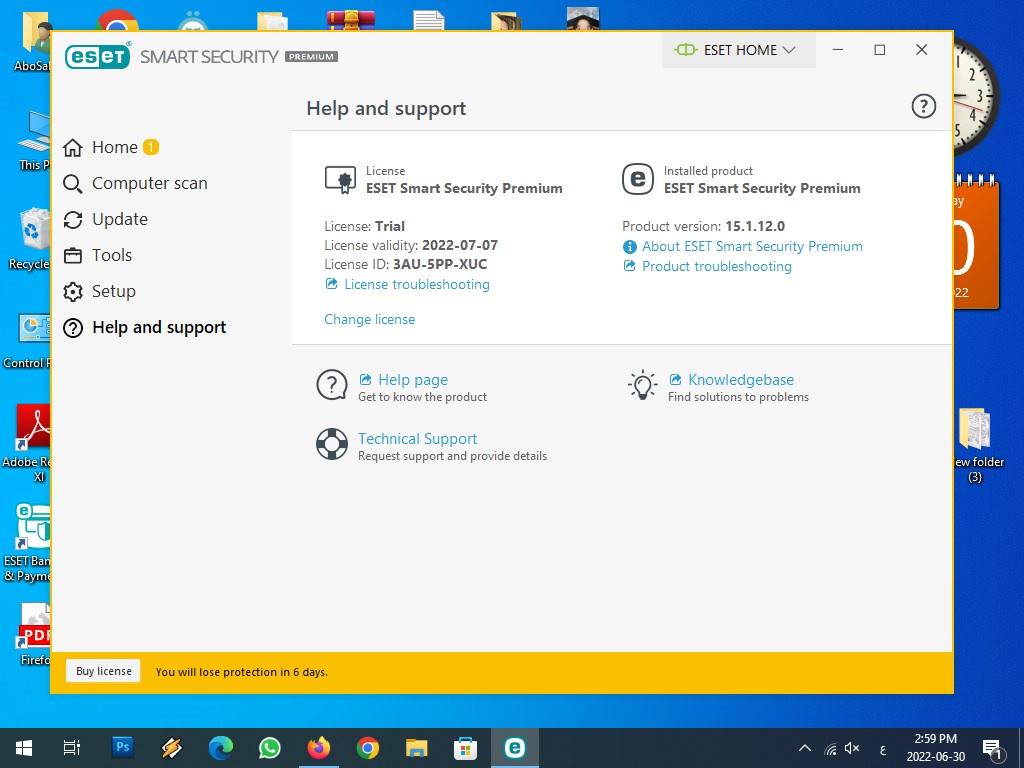Open Google Chrome from the taskbar
1024x768 pixels.
(x=368, y=748)
